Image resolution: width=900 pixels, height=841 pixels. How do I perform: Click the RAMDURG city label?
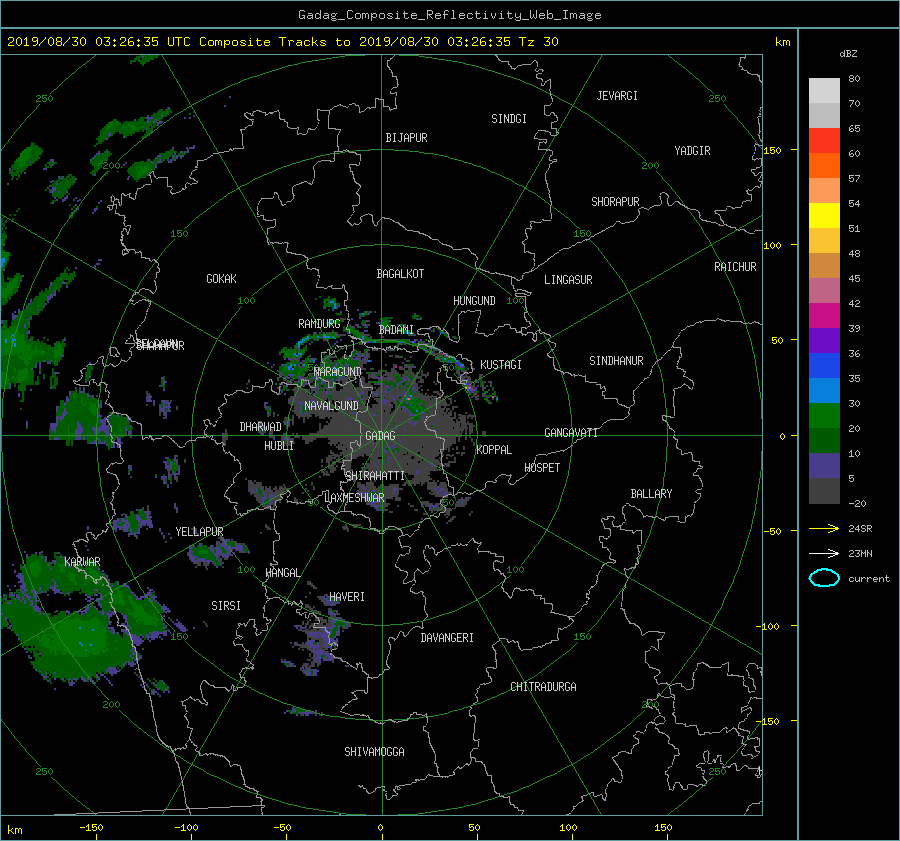(319, 324)
